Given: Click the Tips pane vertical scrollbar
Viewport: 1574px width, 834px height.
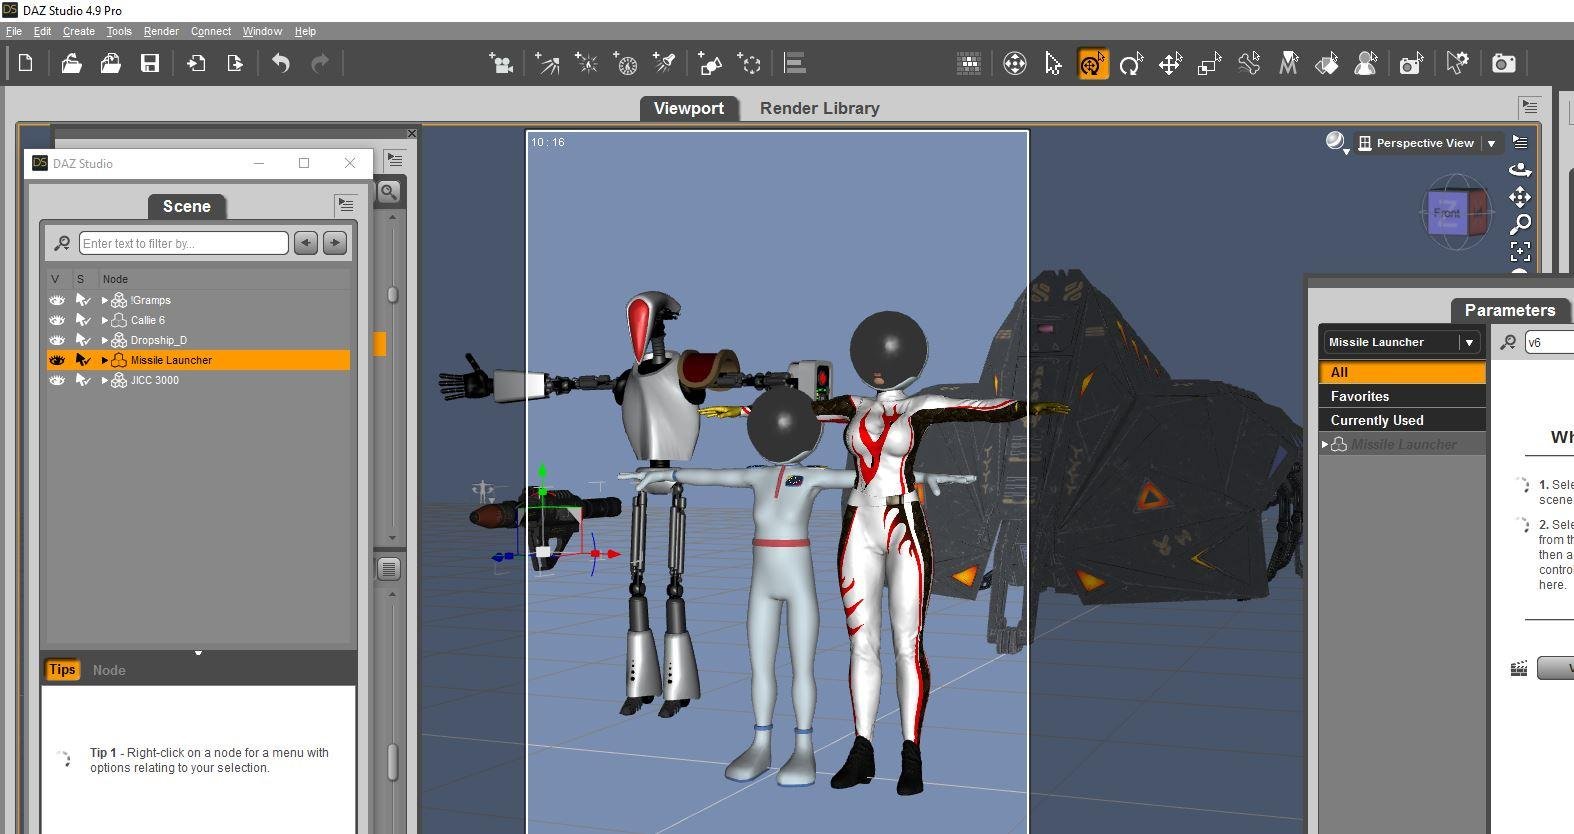Looking at the screenshot, I should [x=393, y=760].
